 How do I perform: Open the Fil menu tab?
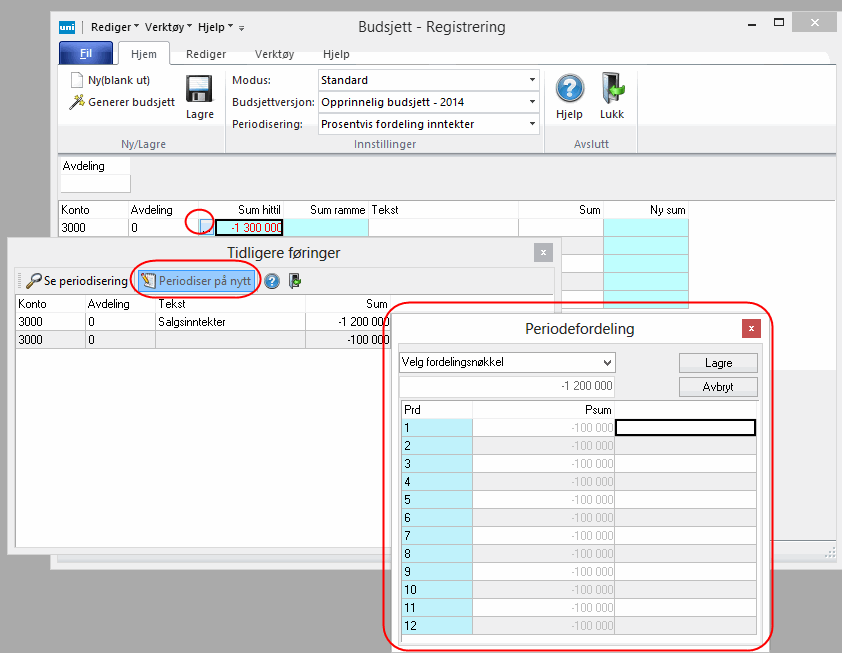[x=85, y=54]
